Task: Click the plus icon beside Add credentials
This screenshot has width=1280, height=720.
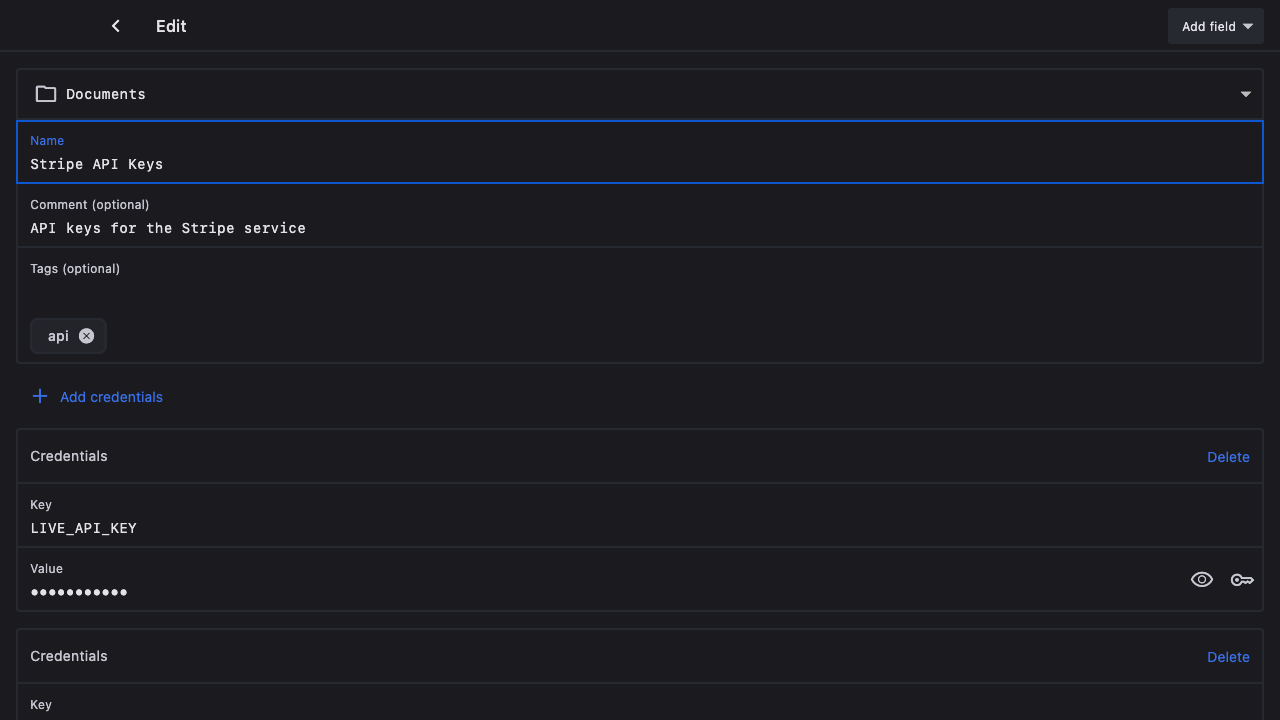Action: 40,397
